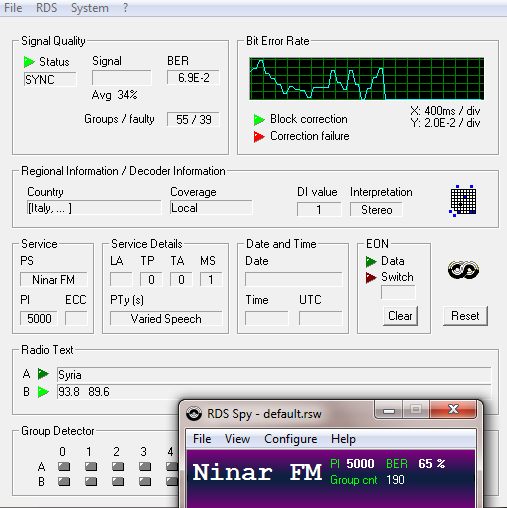This screenshot has height=508, width=507.
Task: Click the empty LA field
Action: click(x=121, y=279)
